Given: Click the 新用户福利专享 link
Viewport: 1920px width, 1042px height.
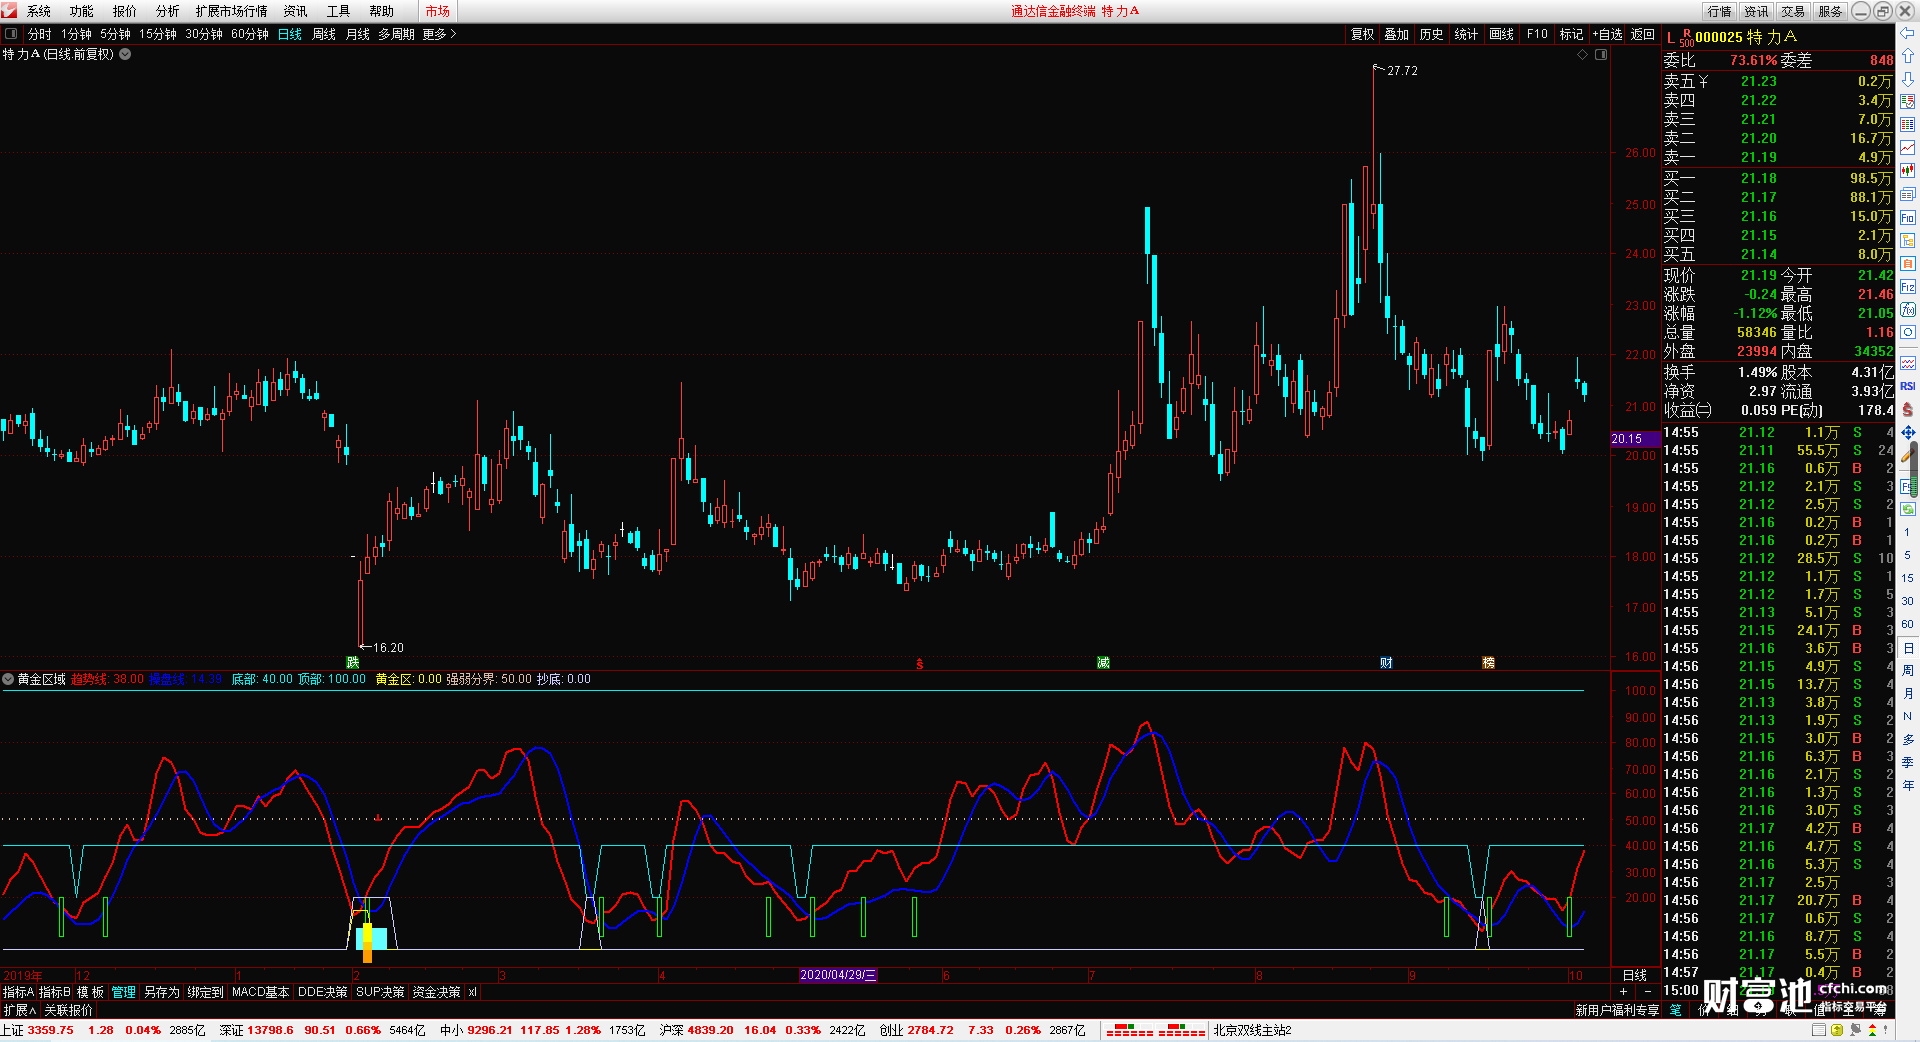Looking at the screenshot, I should pyautogui.click(x=1617, y=1010).
